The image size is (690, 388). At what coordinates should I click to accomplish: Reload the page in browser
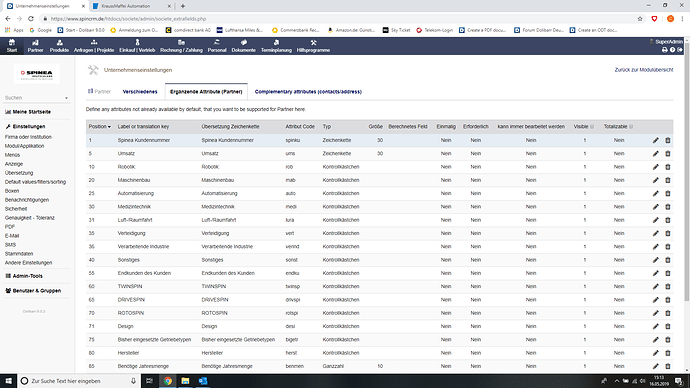coord(31,19)
